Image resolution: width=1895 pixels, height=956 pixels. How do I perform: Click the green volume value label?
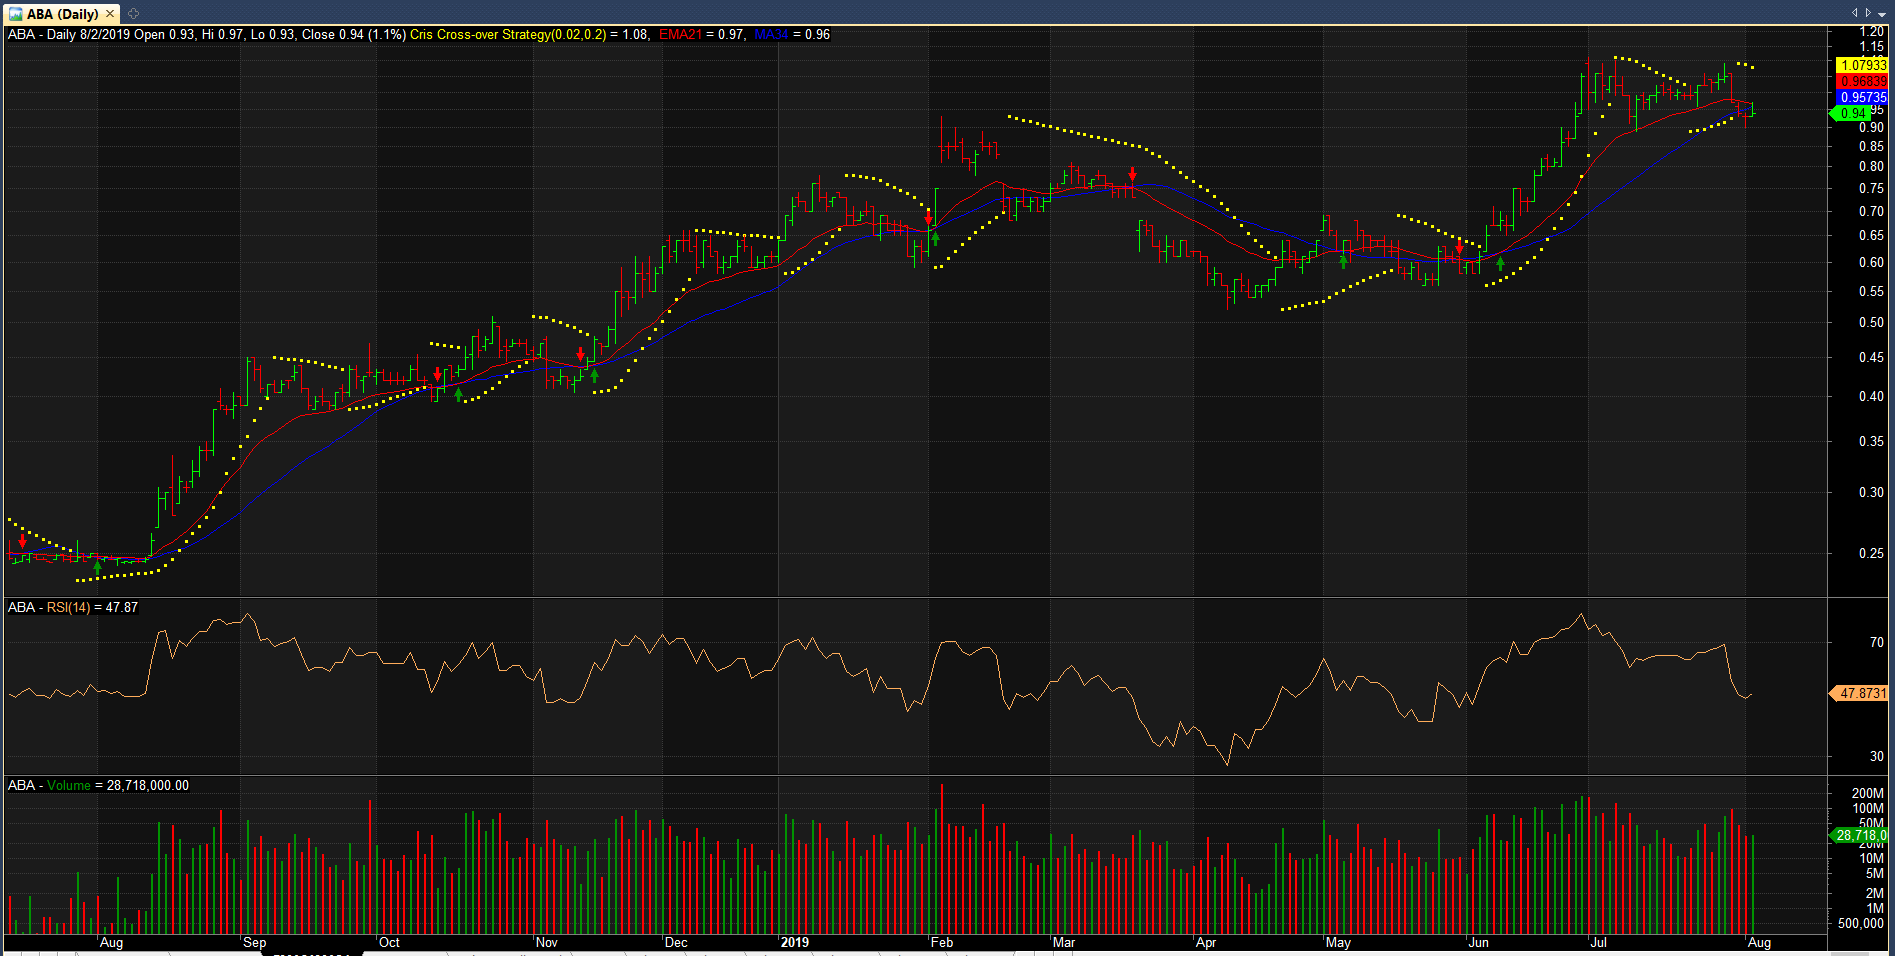click(1859, 835)
